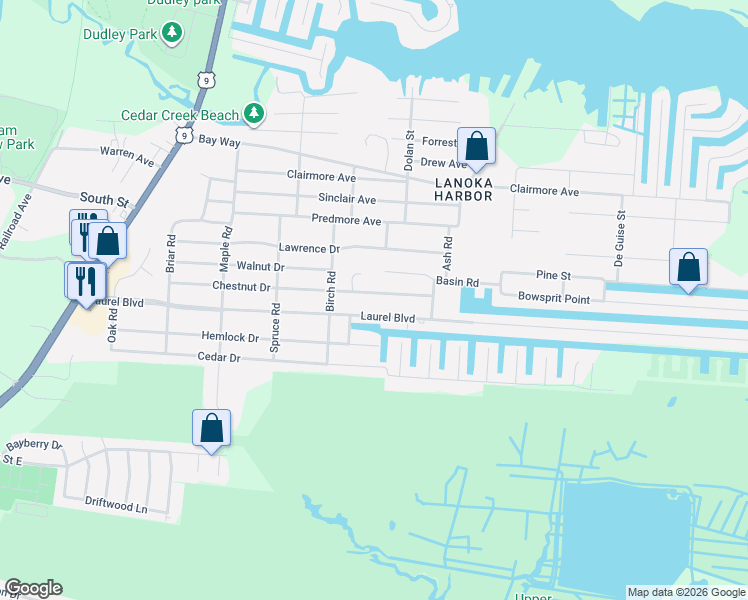Click the Railroad Ave street label
Viewport: 748px width, 600px height.
pos(16,222)
